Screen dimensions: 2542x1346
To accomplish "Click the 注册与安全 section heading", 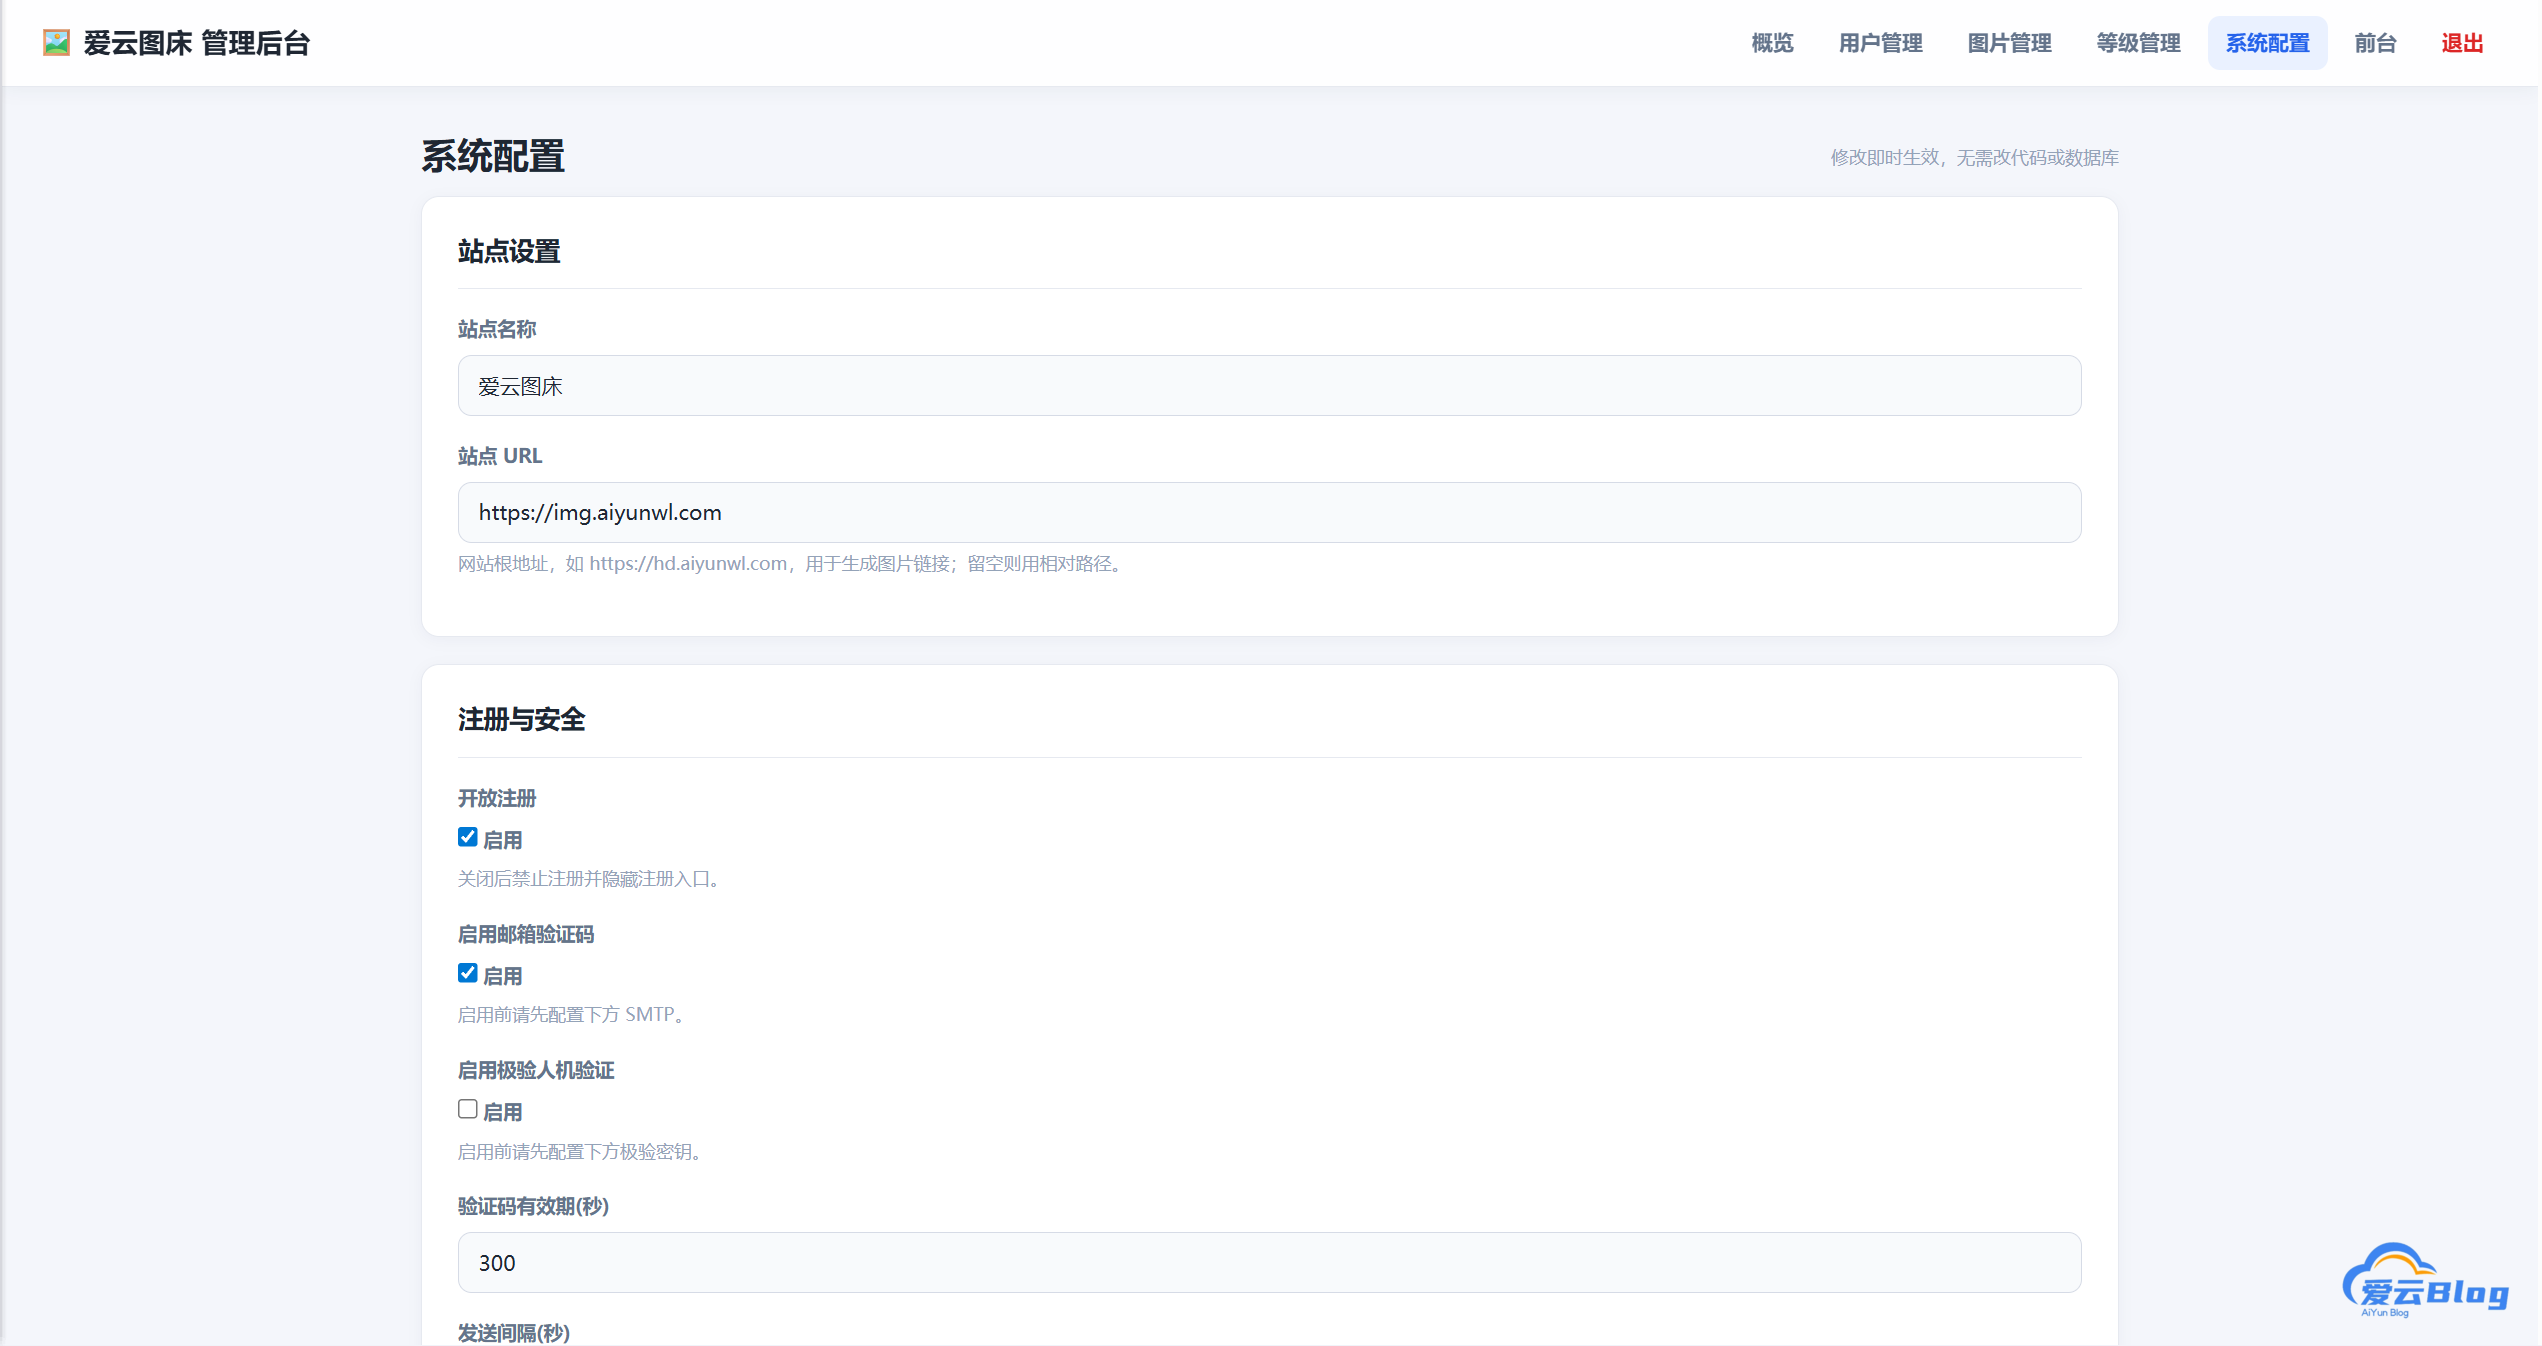I will (521, 719).
